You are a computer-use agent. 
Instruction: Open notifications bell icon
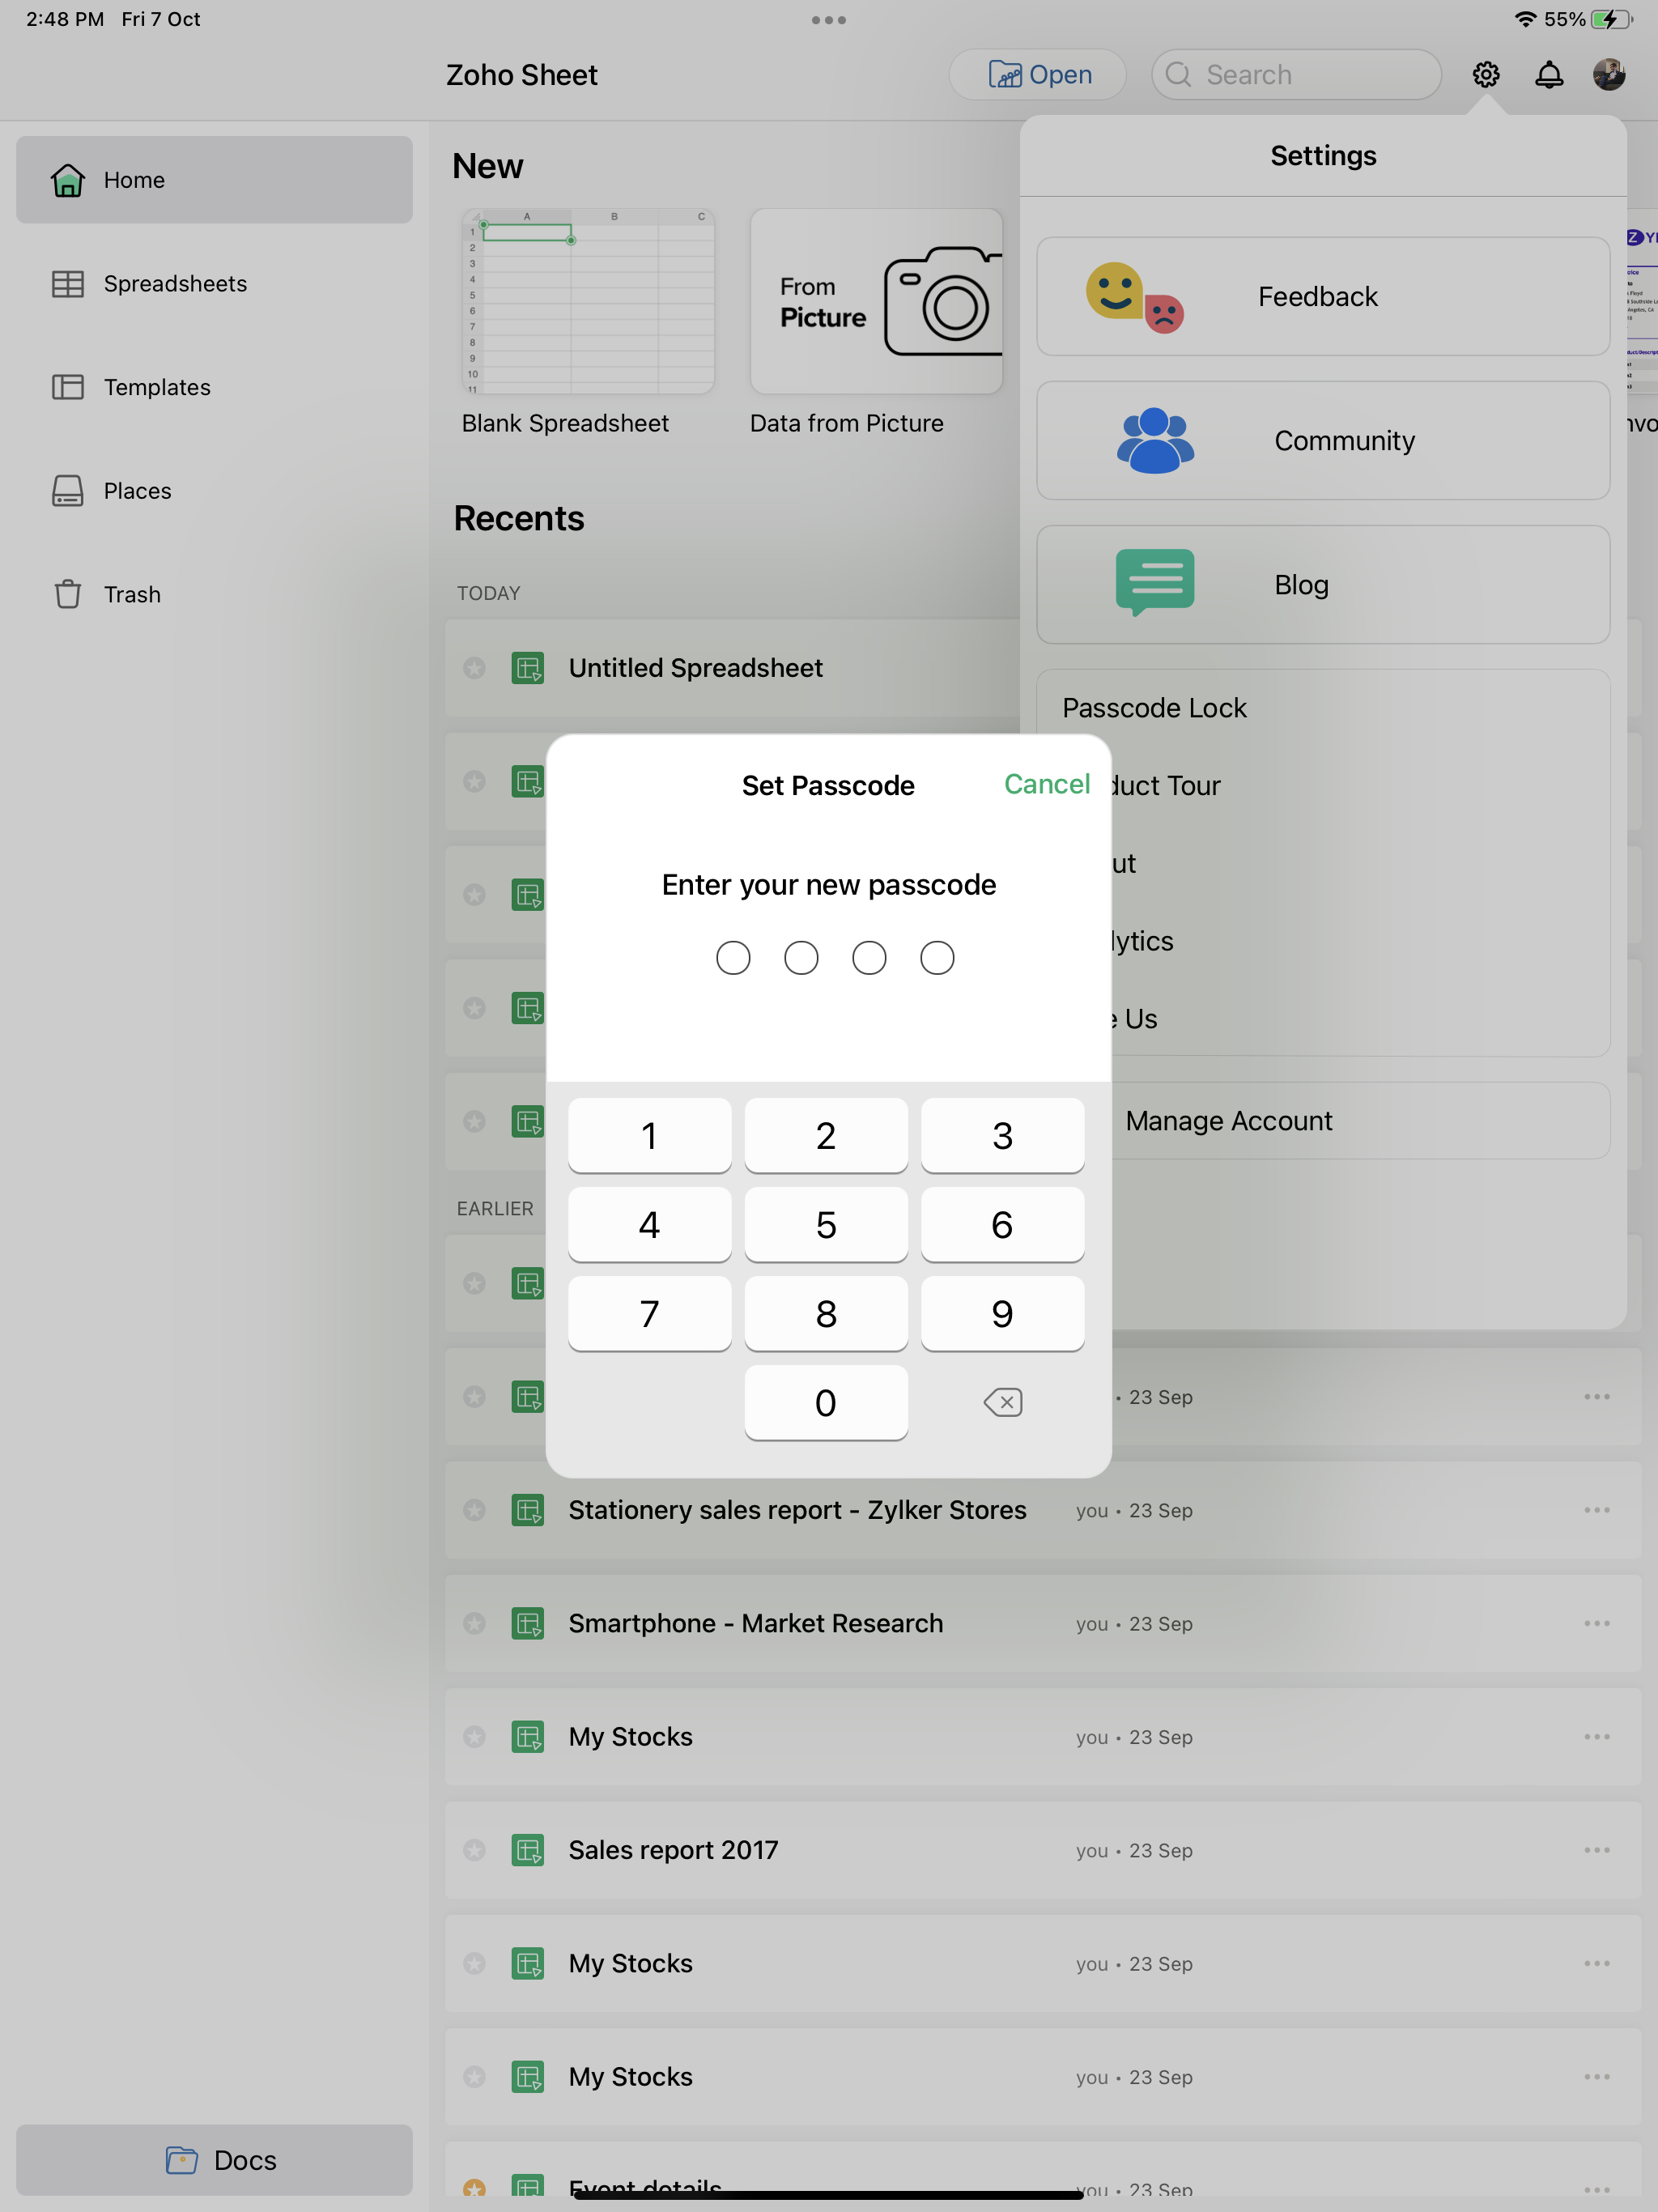point(1548,75)
